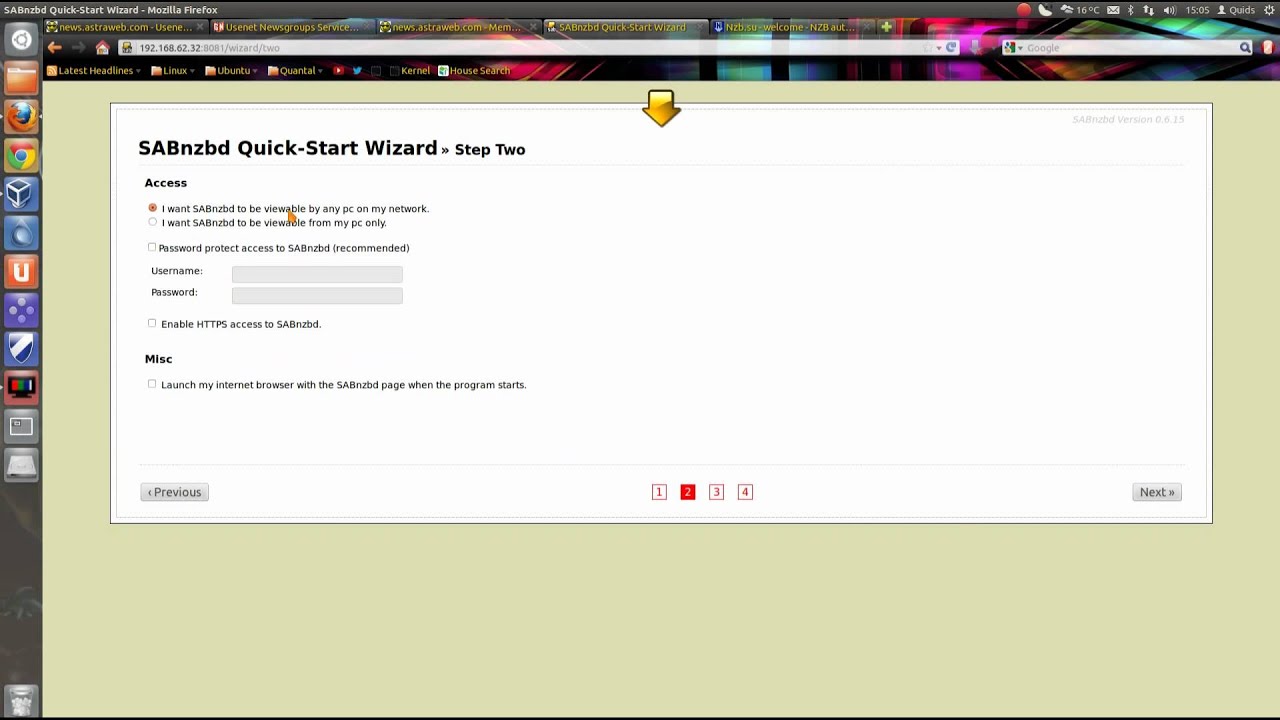The height and width of the screenshot is (720, 1280).
Task: Click the Password input field
Action: (317, 294)
